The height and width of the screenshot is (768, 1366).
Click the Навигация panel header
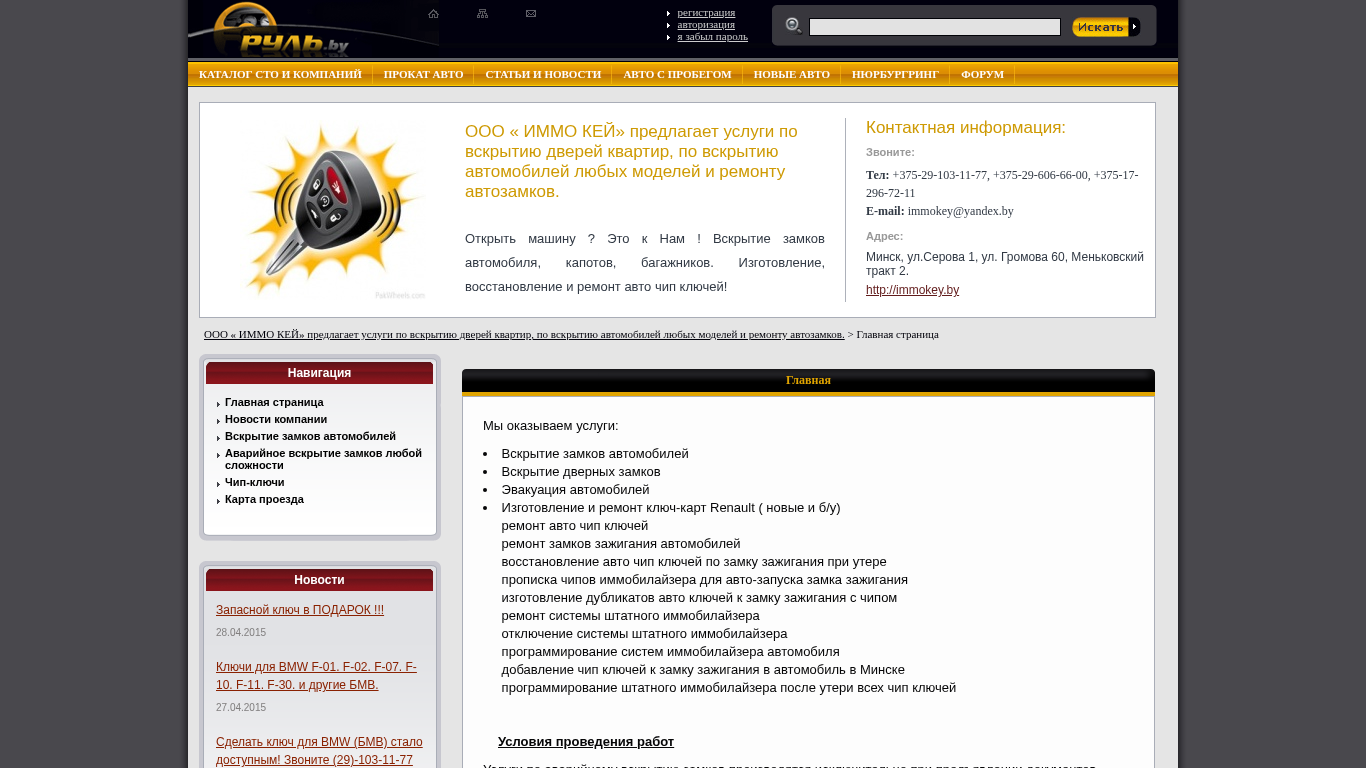(x=320, y=373)
